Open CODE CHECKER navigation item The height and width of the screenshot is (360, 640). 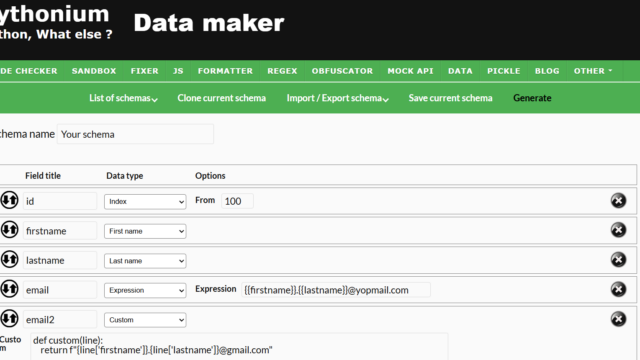[x=29, y=71]
